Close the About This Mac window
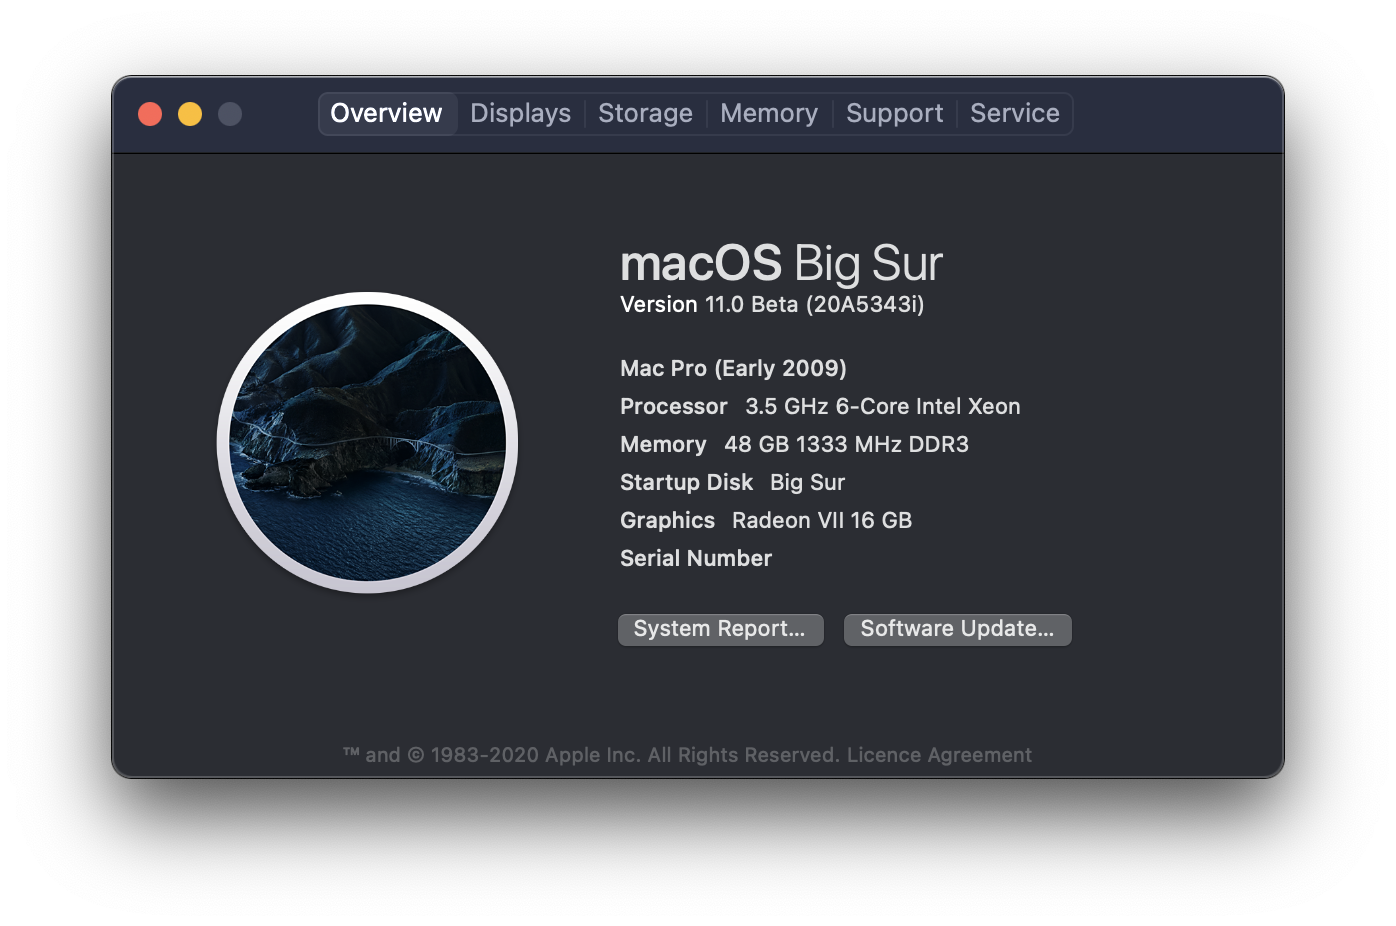Screen dimensions: 1396x926 click(x=150, y=114)
